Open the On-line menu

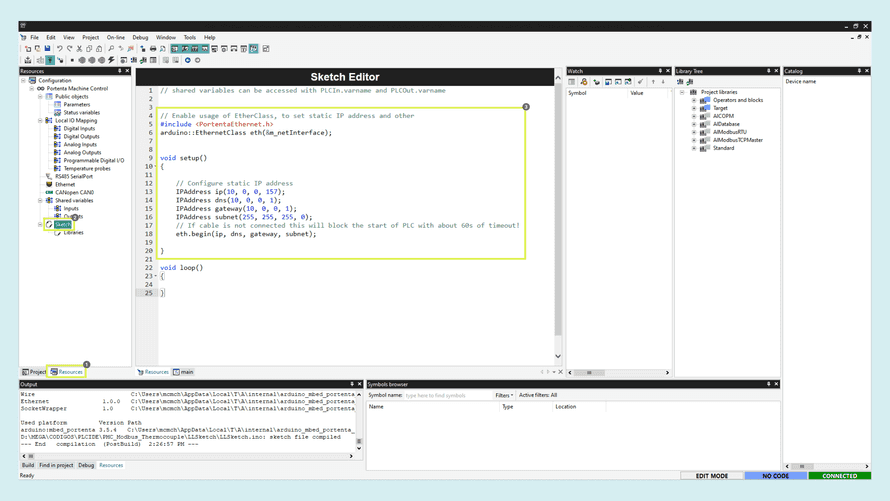116,37
